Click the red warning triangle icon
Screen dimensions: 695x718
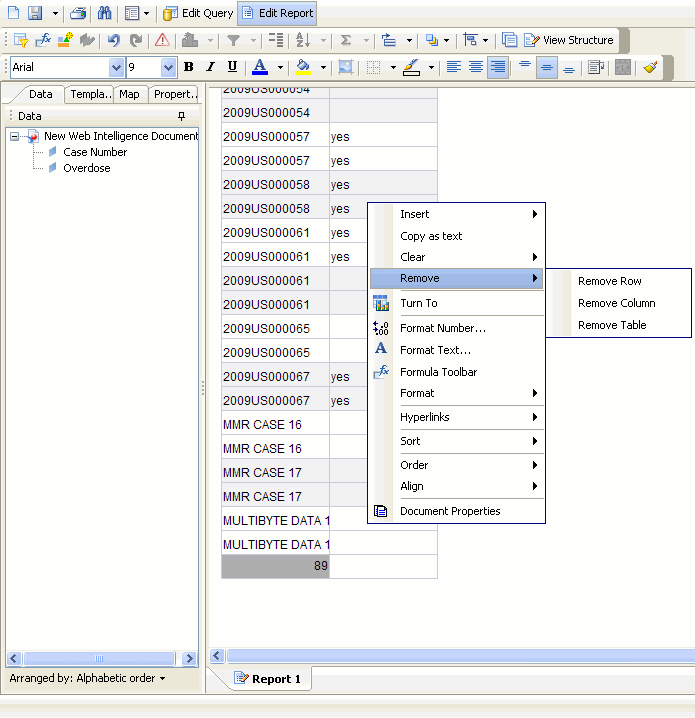tap(162, 40)
